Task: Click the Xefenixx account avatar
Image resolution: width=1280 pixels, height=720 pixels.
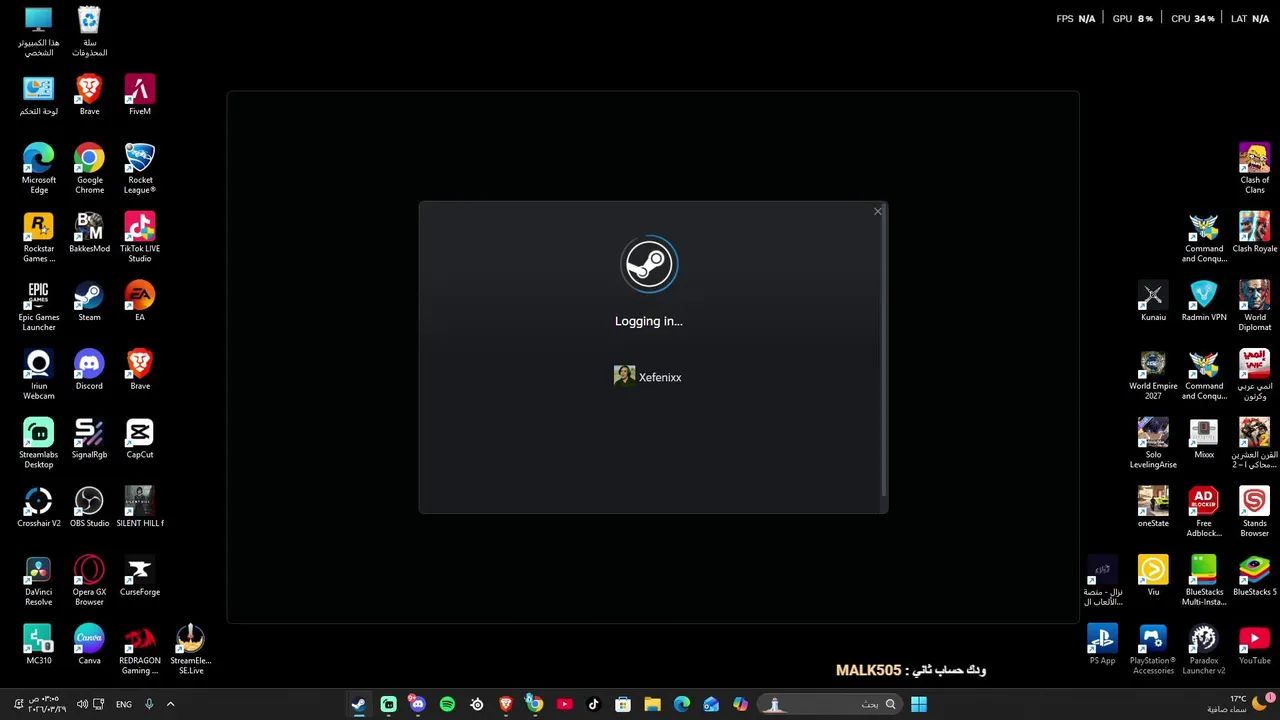Action: (x=624, y=376)
